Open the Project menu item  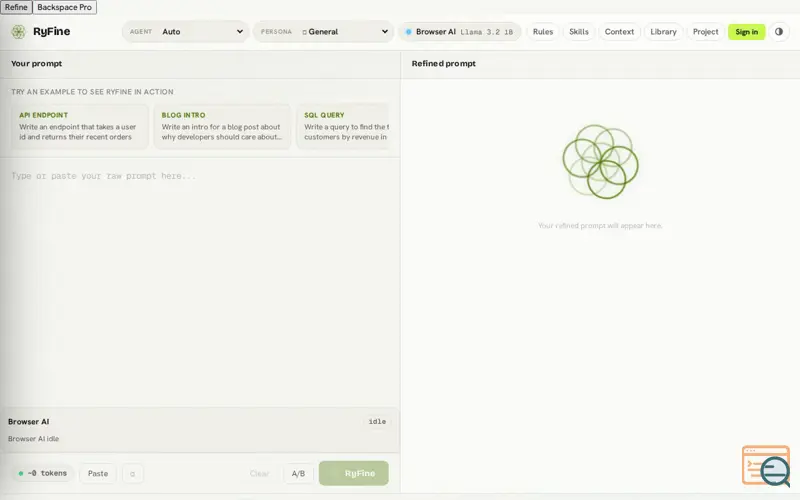[x=705, y=32]
